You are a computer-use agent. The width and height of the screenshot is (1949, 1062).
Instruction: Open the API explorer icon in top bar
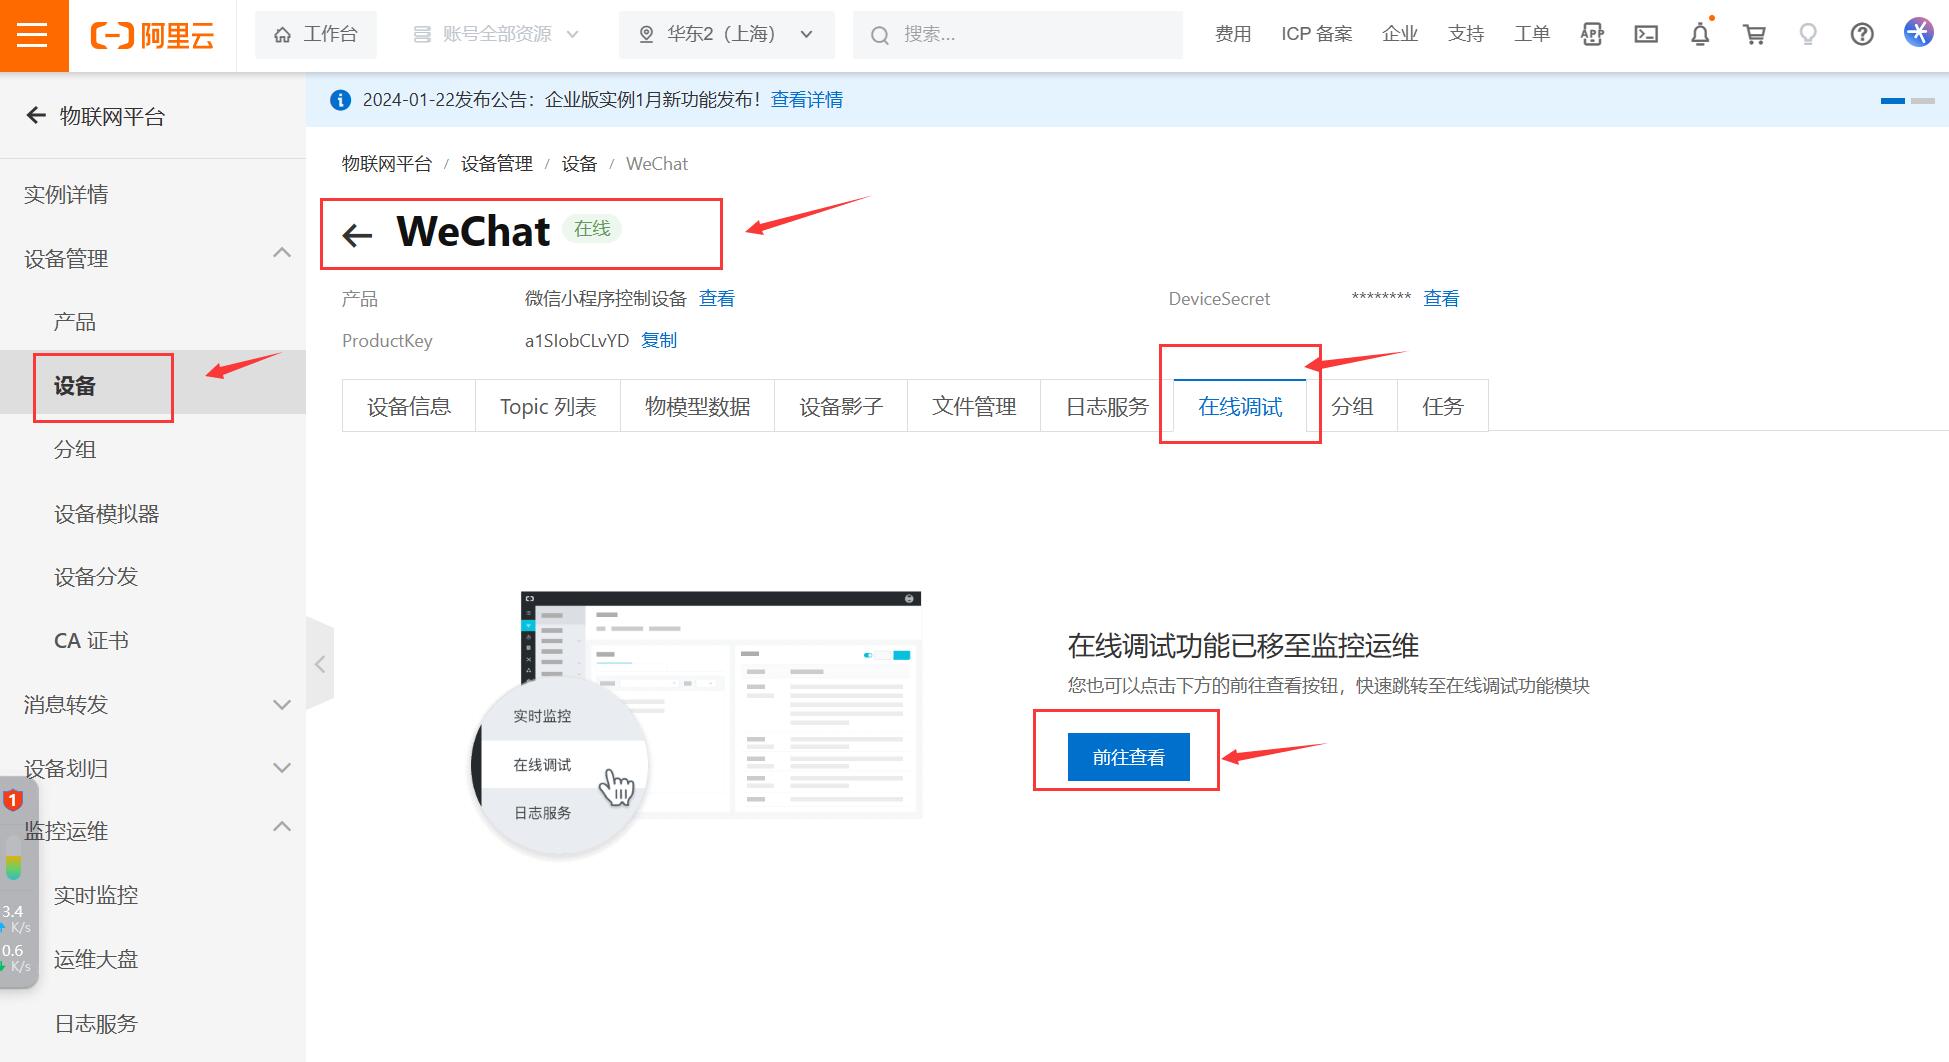1592,35
